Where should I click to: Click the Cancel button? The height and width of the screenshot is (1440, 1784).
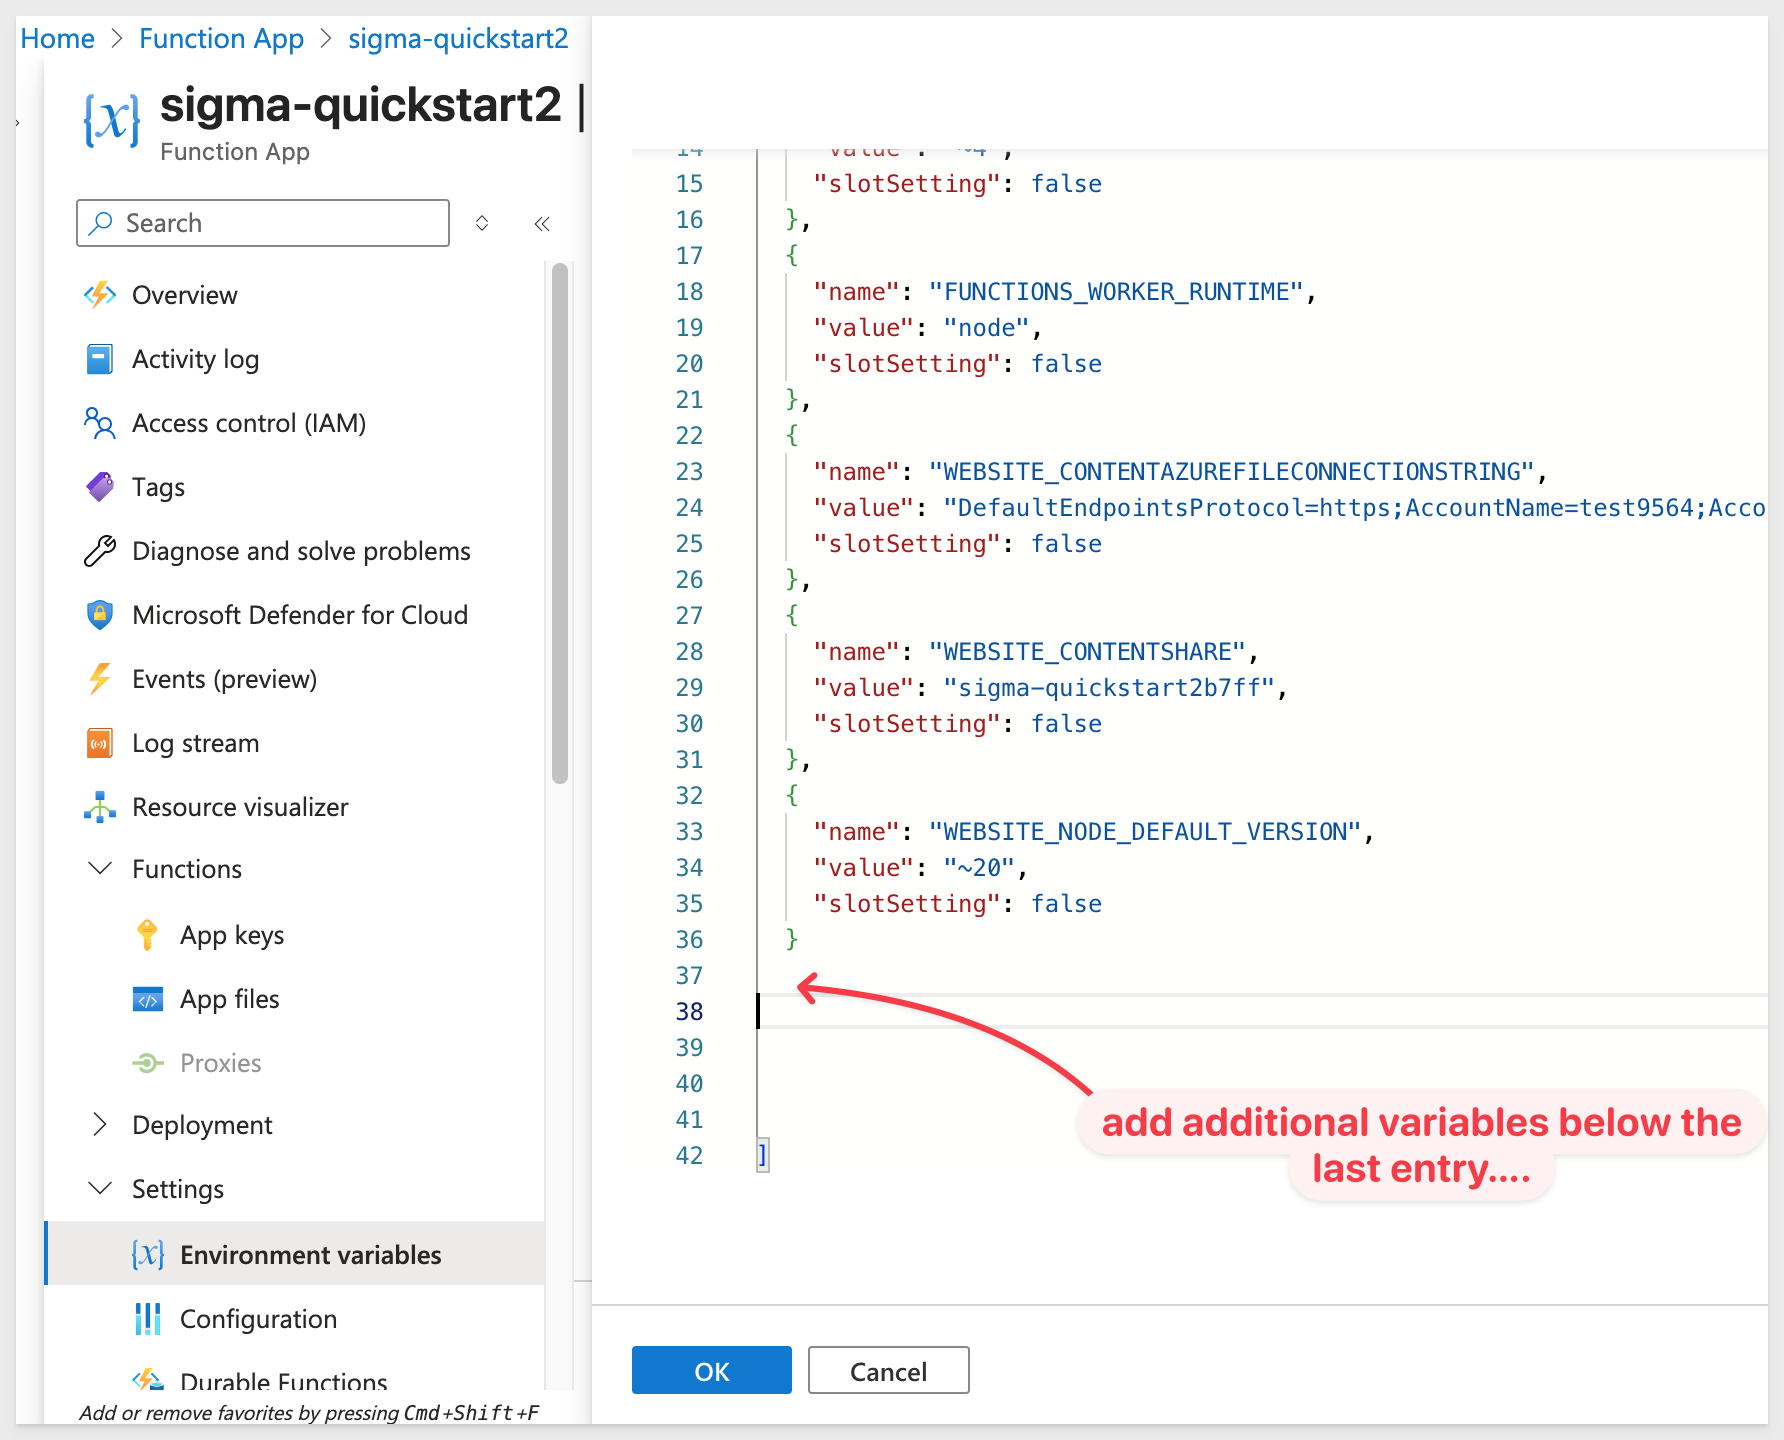click(x=888, y=1370)
